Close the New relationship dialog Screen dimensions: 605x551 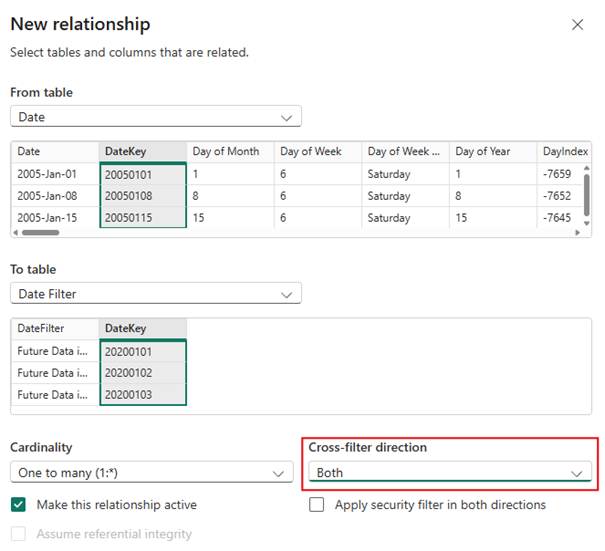click(577, 25)
